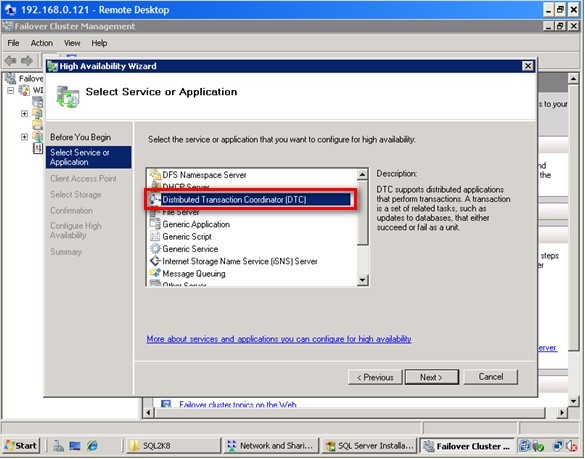Image resolution: width=585 pixels, height=459 pixels.
Task: Cancel the High Availability Wizard
Action: pos(491,377)
